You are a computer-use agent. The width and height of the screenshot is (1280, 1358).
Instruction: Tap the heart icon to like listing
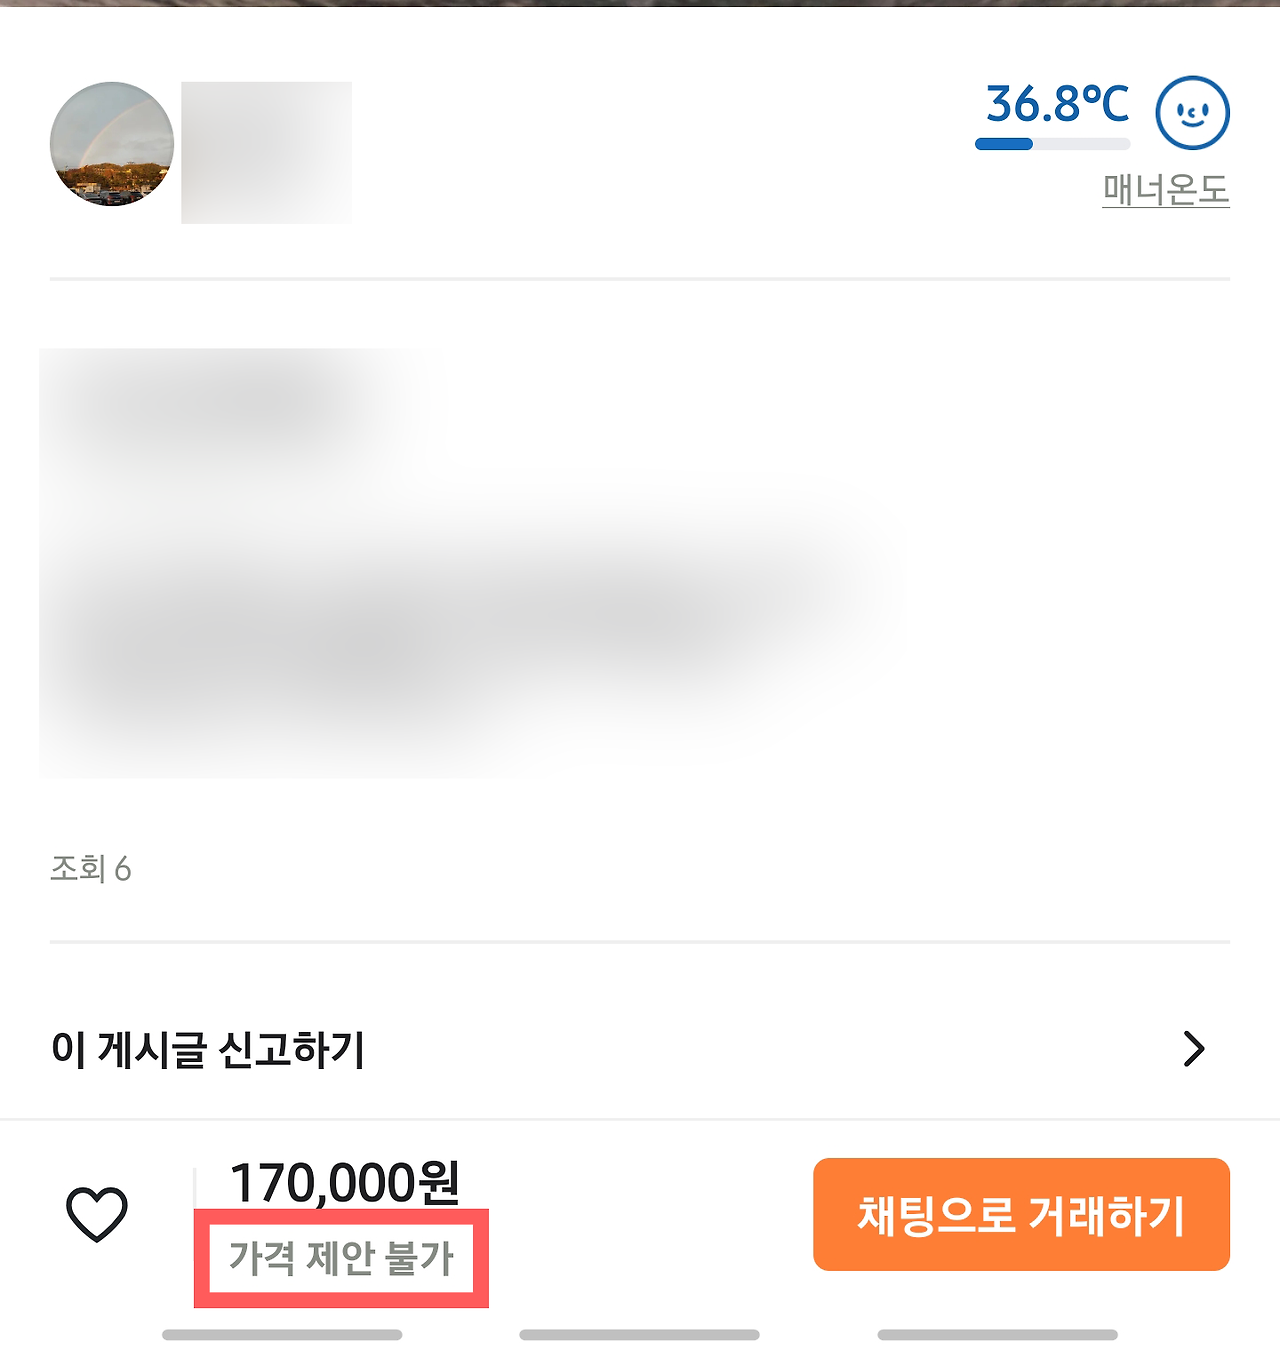[x=97, y=1214]
